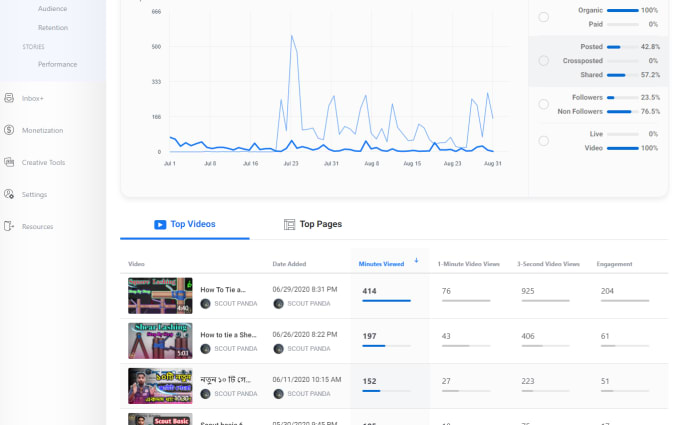Go to Creative Tools section
This screenshot has height=425, width=680.
point(43,163)
